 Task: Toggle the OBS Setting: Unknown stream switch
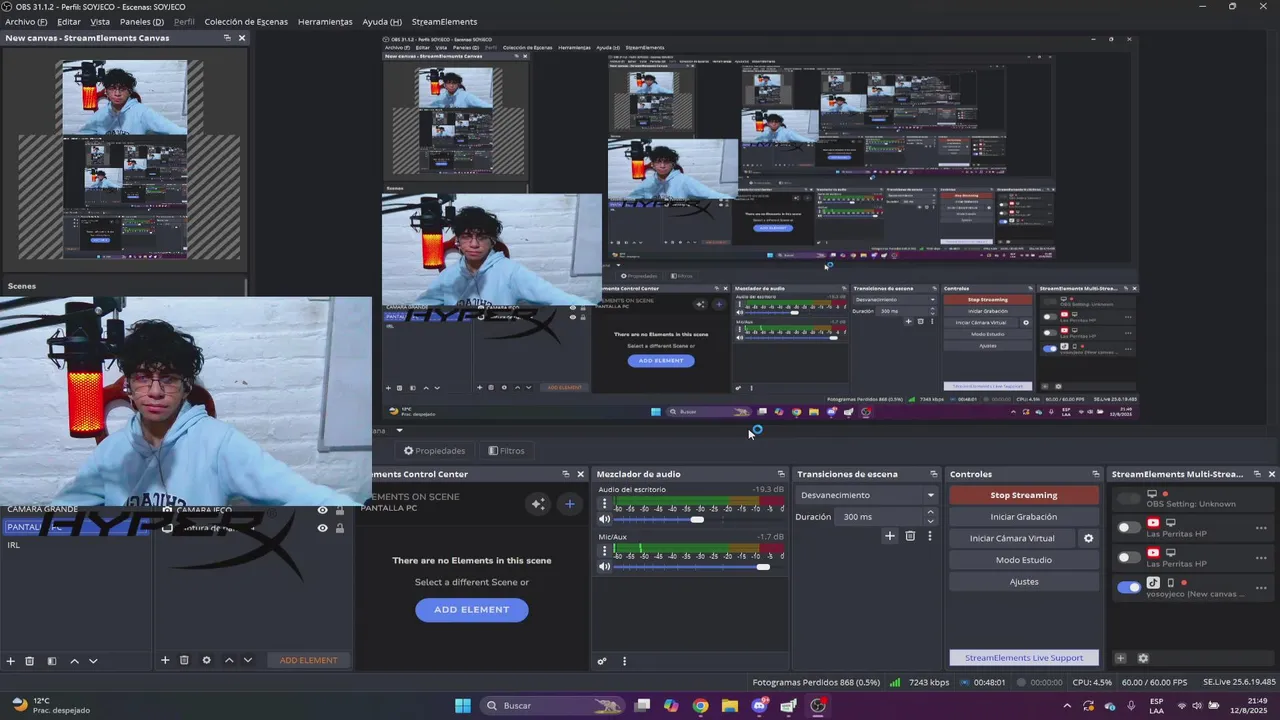click(x=1129, y=499)
